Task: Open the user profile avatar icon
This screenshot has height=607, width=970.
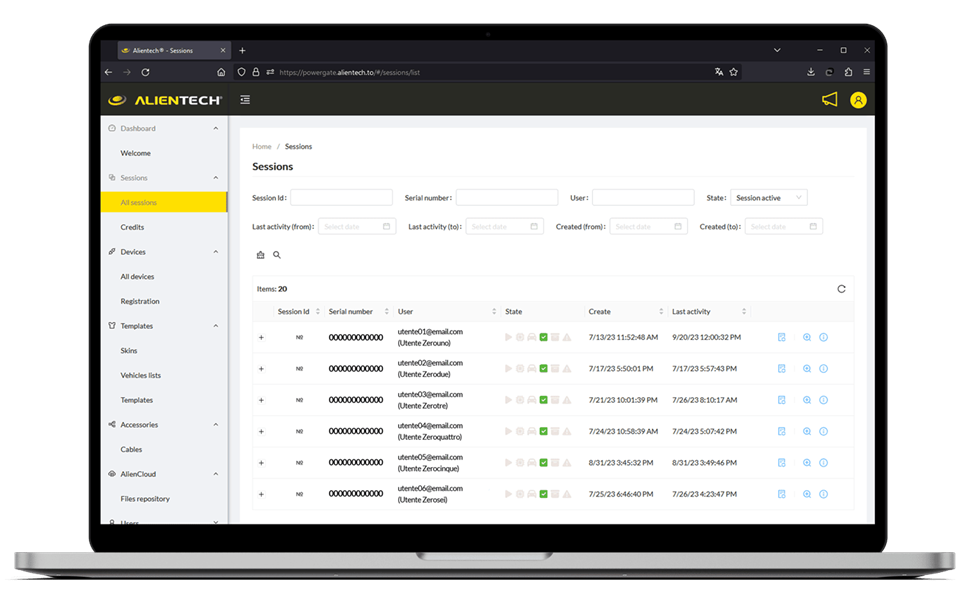Action: pyautogui.click(x=858, y=100)
